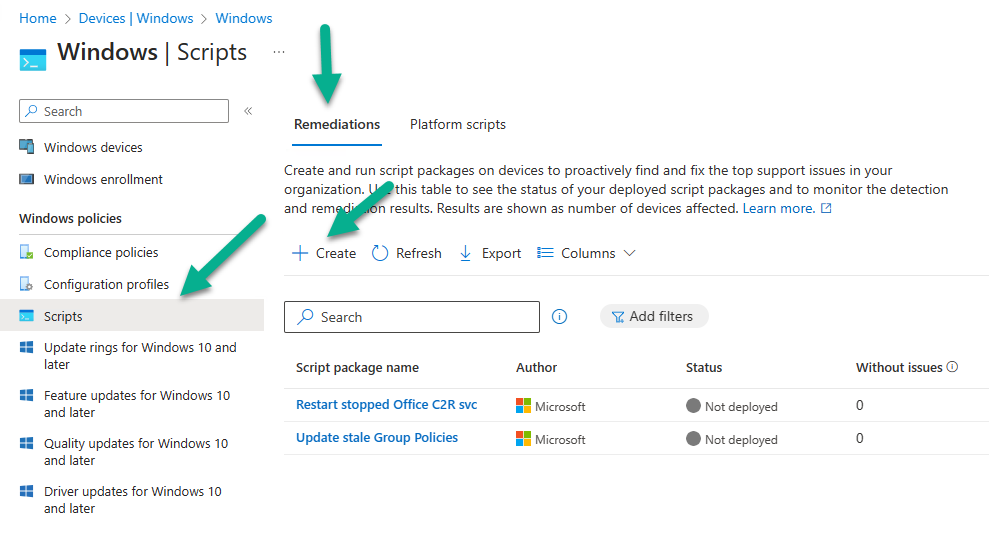Go to Home breadcrumb
This screenshot has height=543, width=989.
pos(38,18)
